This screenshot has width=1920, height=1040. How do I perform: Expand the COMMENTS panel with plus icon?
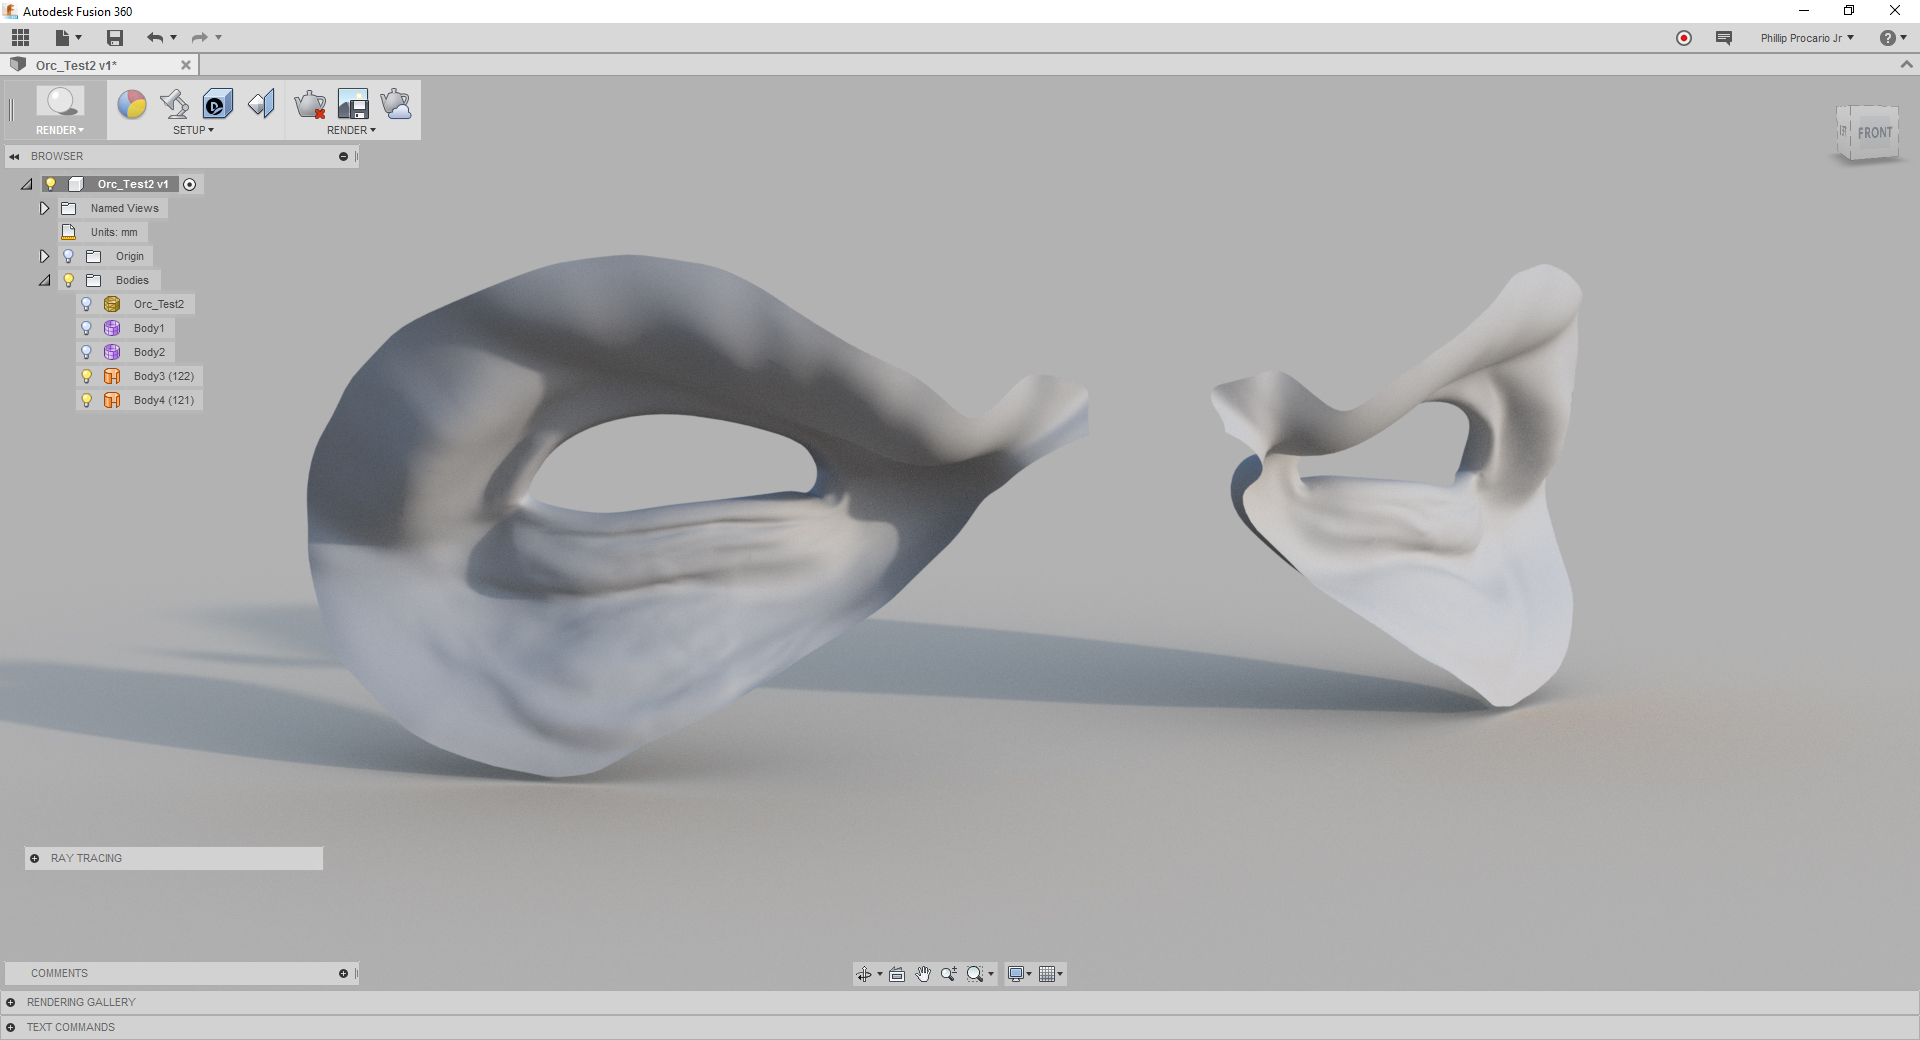343,973
